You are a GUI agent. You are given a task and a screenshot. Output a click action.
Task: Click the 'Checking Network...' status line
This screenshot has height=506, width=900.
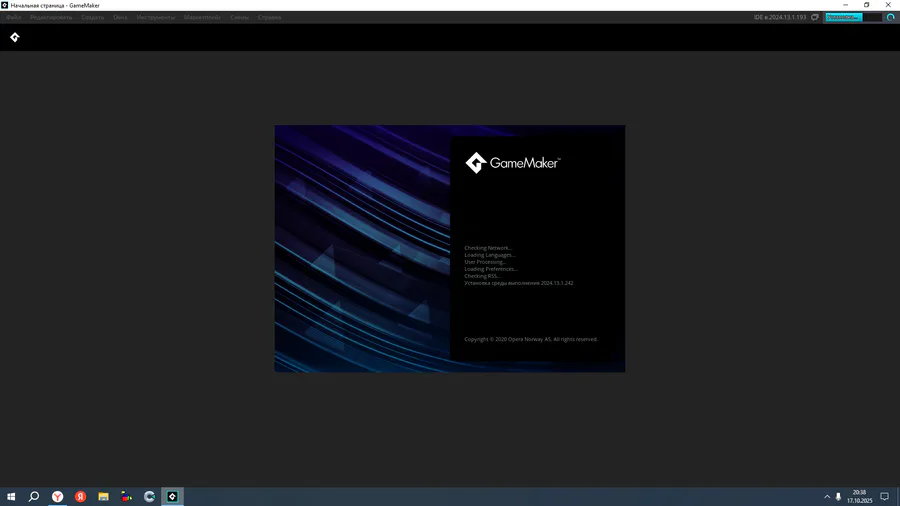click(488, 248)
